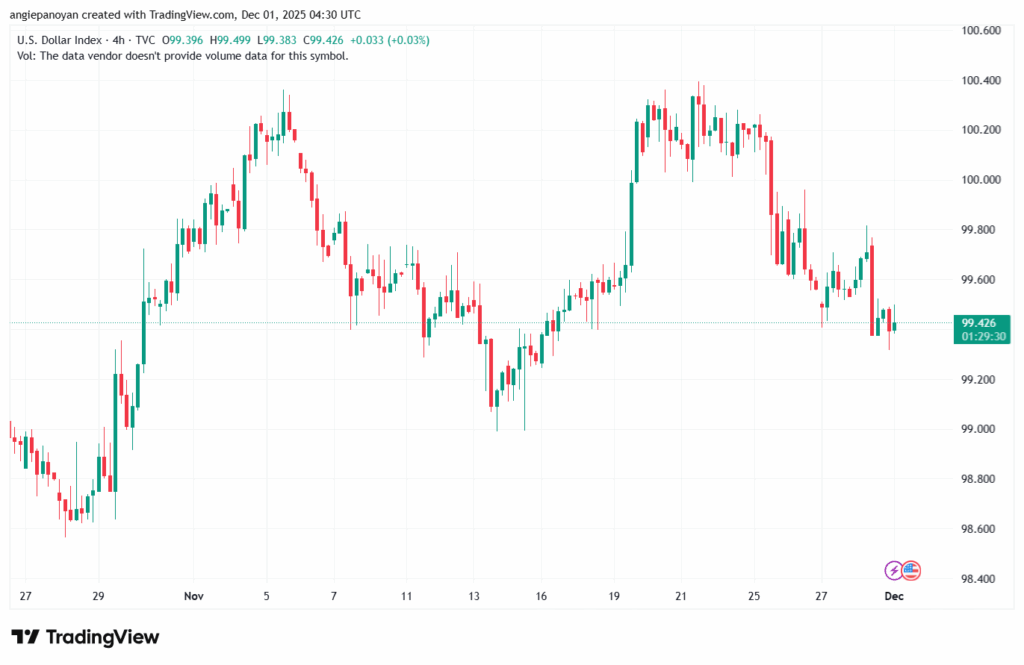The width and height of the screenshot is (1024, 665).
Task: Click the Dec label on the time axis
Action: (x=893, y=596)
